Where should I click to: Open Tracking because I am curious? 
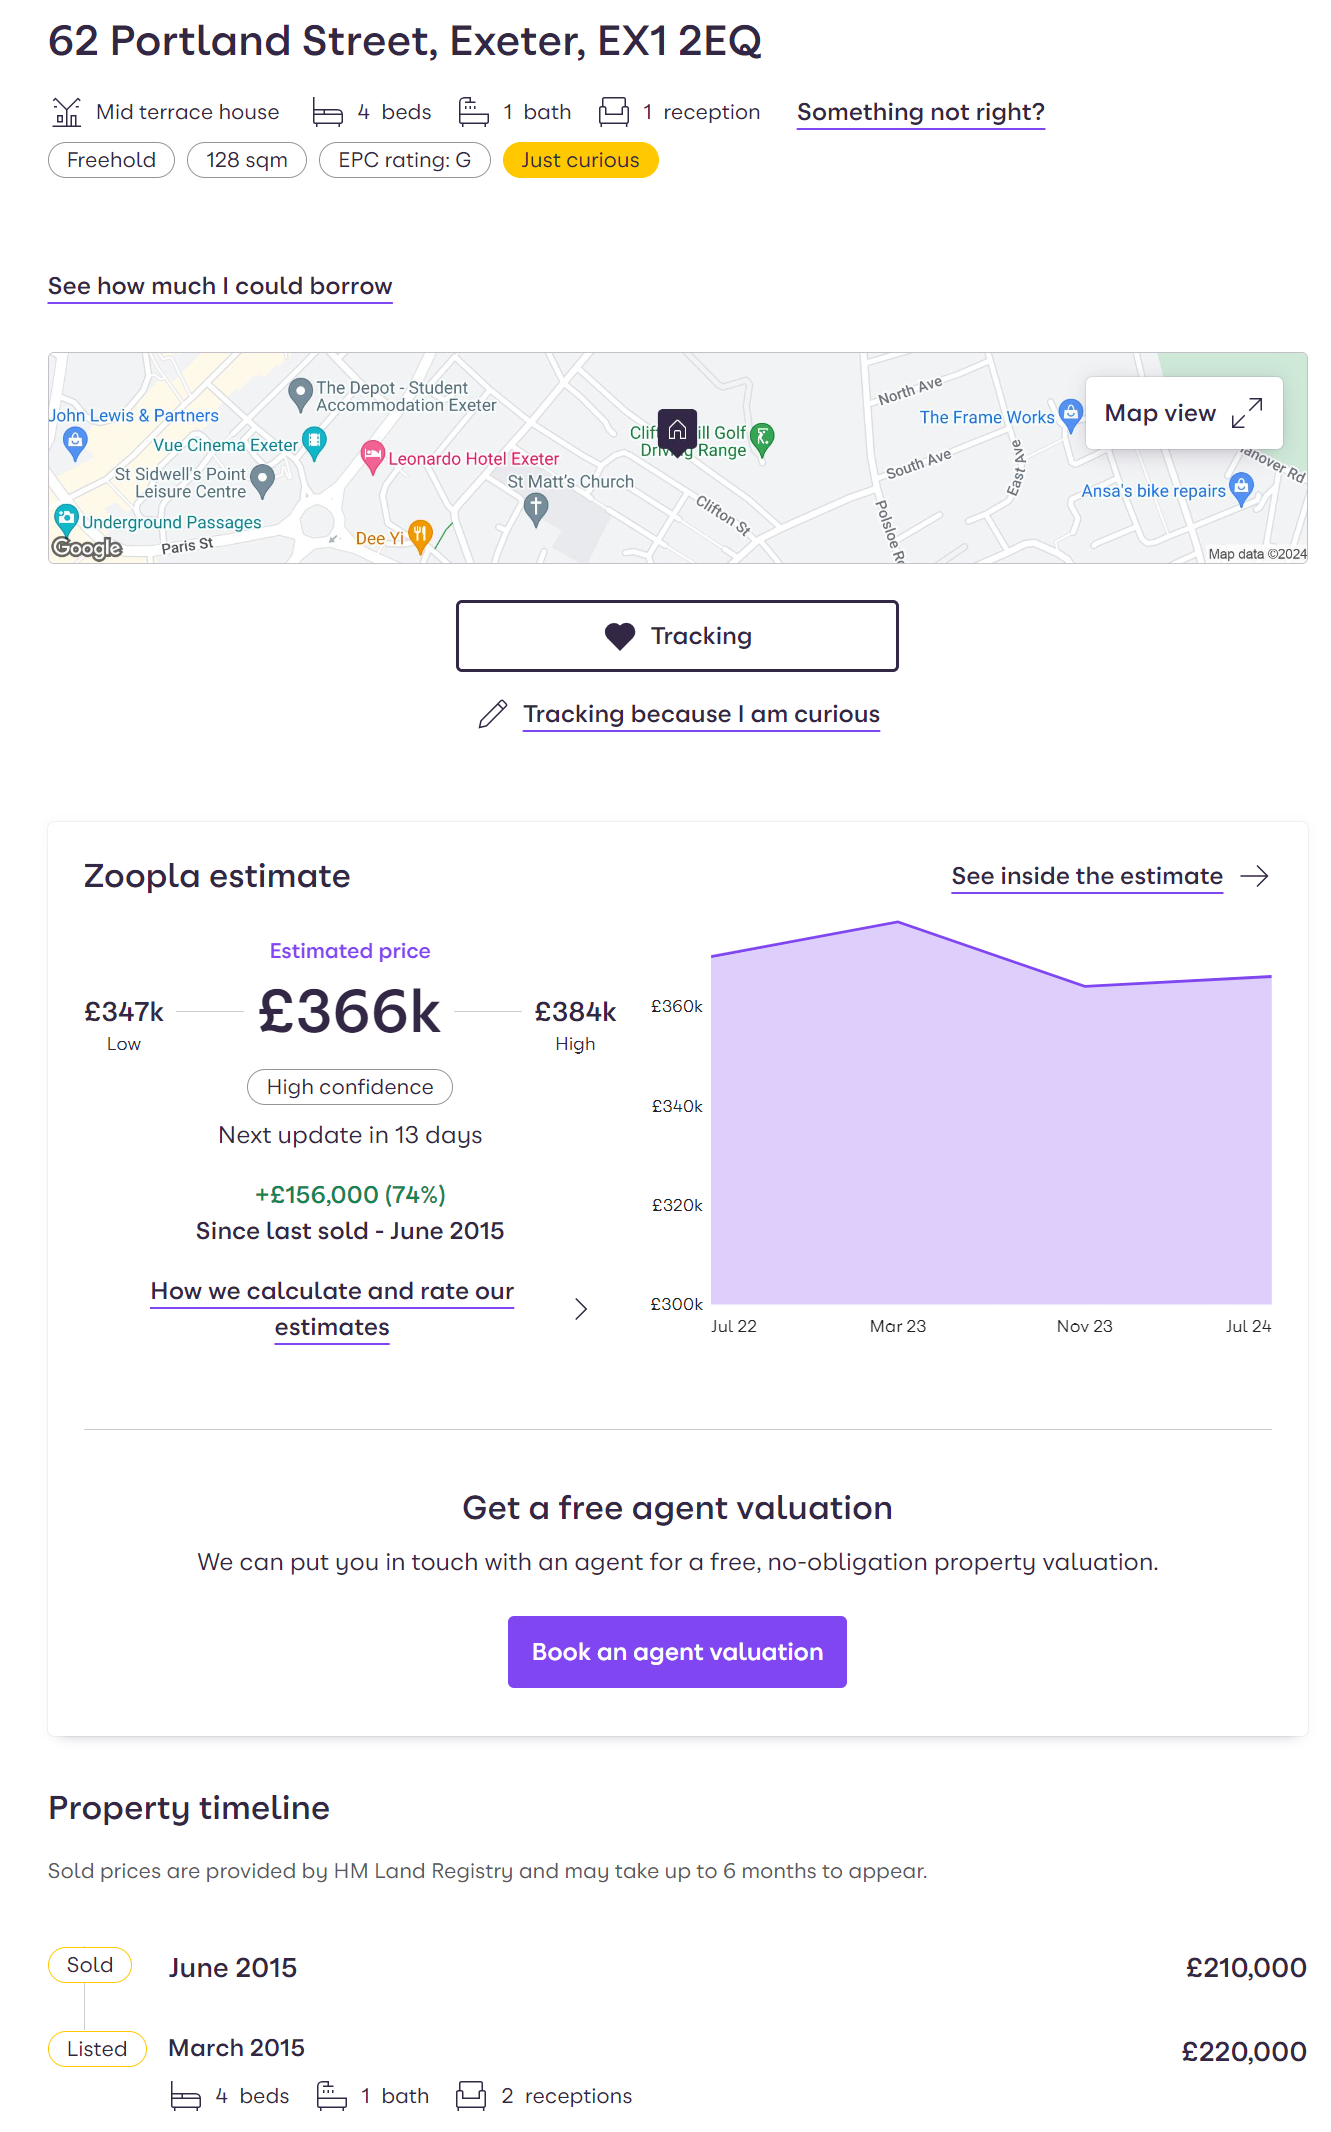pos(700,713)
